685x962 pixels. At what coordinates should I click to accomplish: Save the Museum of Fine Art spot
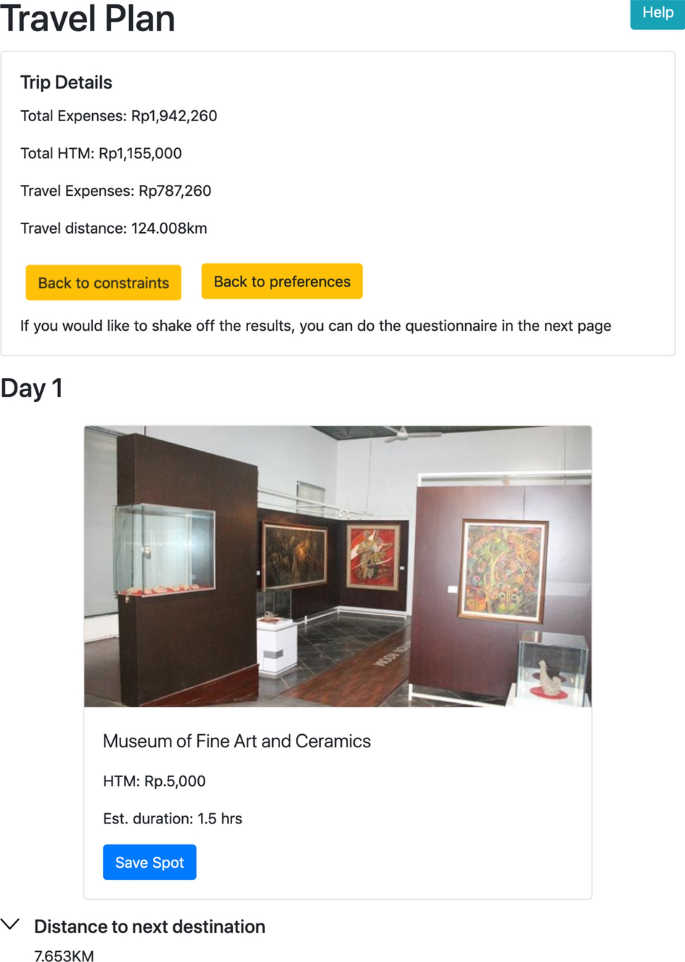coord(149,862)
